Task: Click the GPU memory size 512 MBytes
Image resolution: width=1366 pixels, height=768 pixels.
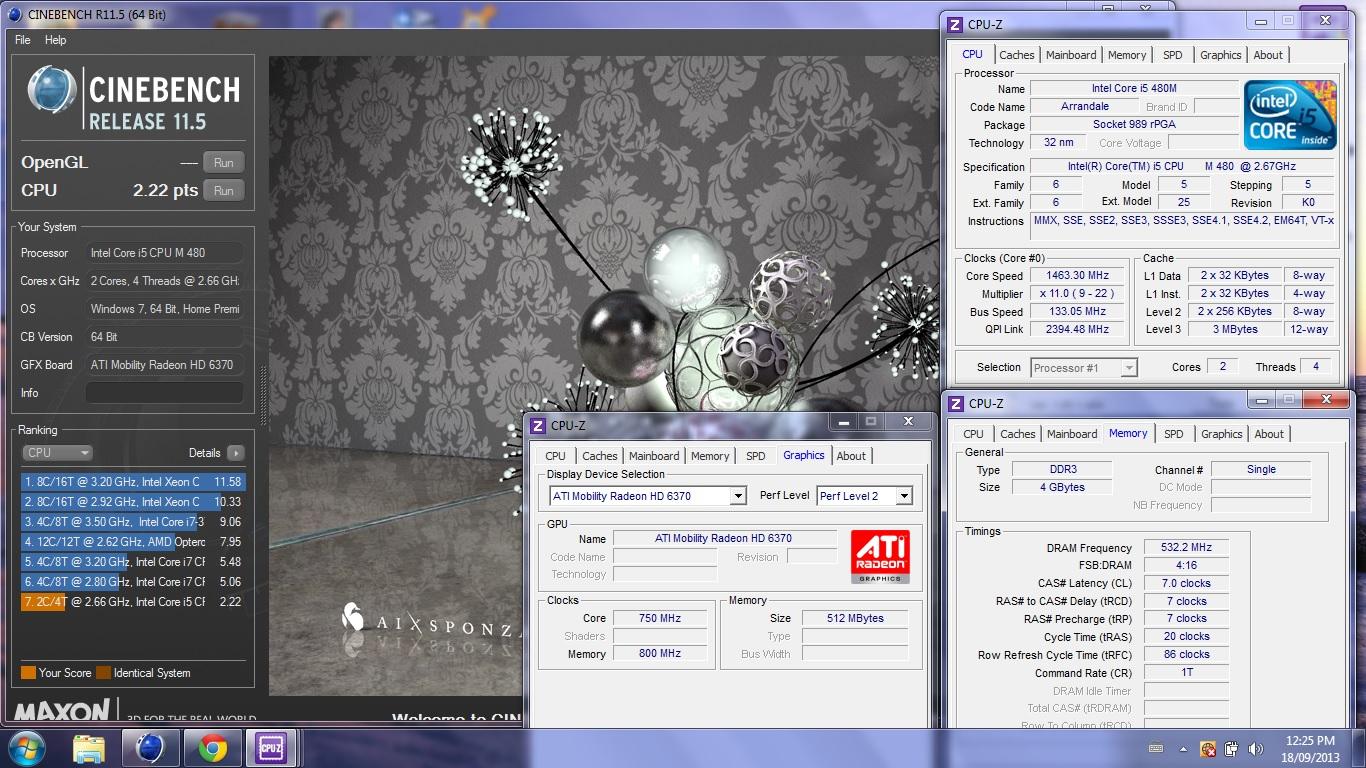Action: [x=855, y=618]
